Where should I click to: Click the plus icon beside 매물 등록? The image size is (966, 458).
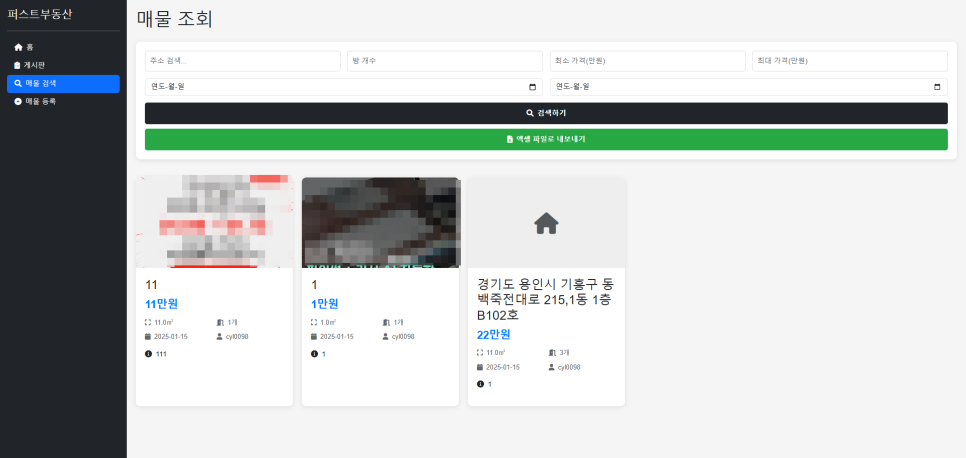tap(18, 101)
